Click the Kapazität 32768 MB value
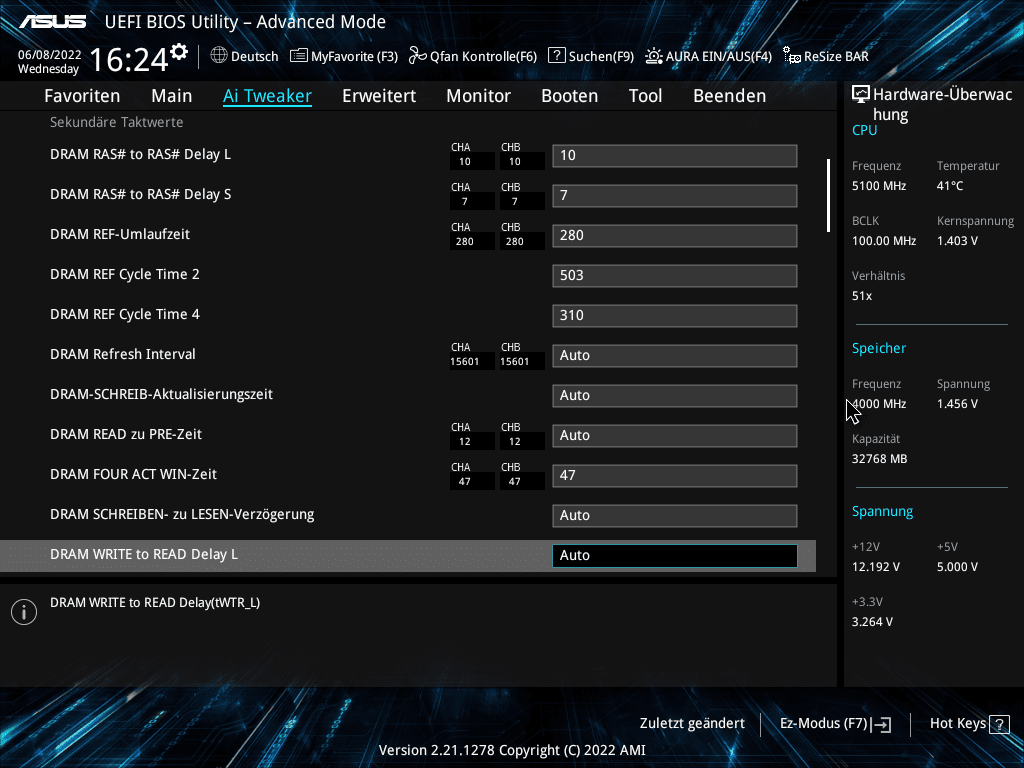 point(880,459)
